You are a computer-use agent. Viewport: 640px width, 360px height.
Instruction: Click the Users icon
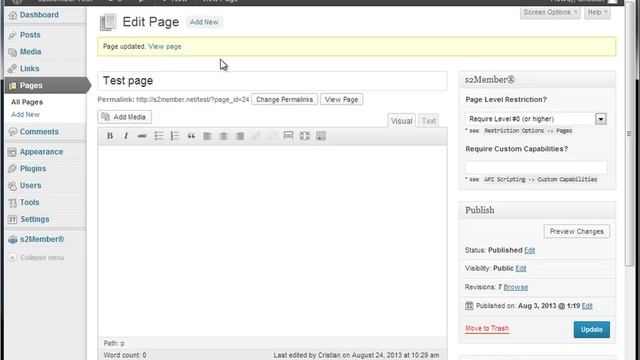pyautogui.click(x=13, y=186)
